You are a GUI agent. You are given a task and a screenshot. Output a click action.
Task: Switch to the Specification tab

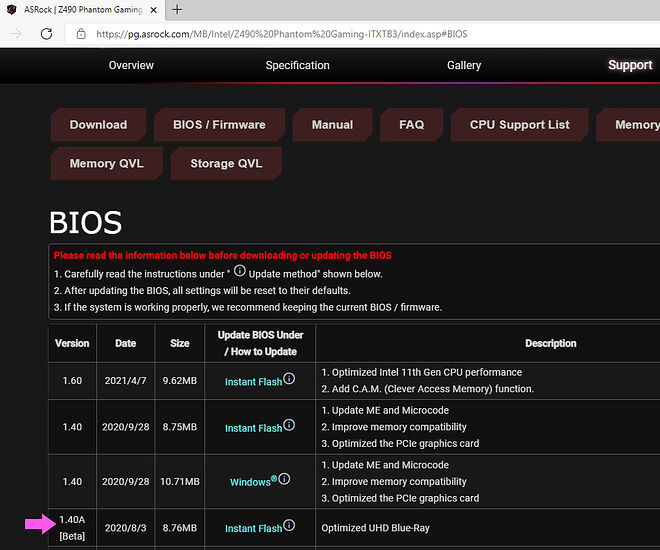point(297,65)
